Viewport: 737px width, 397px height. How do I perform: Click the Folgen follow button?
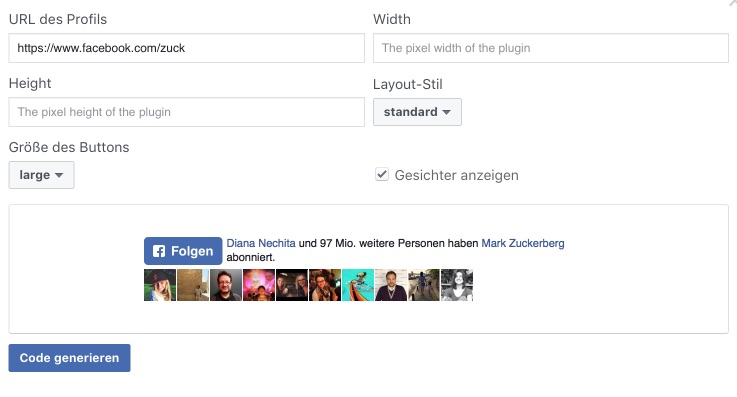coord(183,251)
